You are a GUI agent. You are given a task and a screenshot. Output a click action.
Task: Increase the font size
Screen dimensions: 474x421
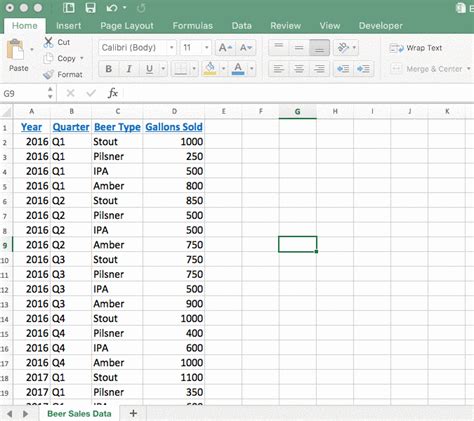225,48
